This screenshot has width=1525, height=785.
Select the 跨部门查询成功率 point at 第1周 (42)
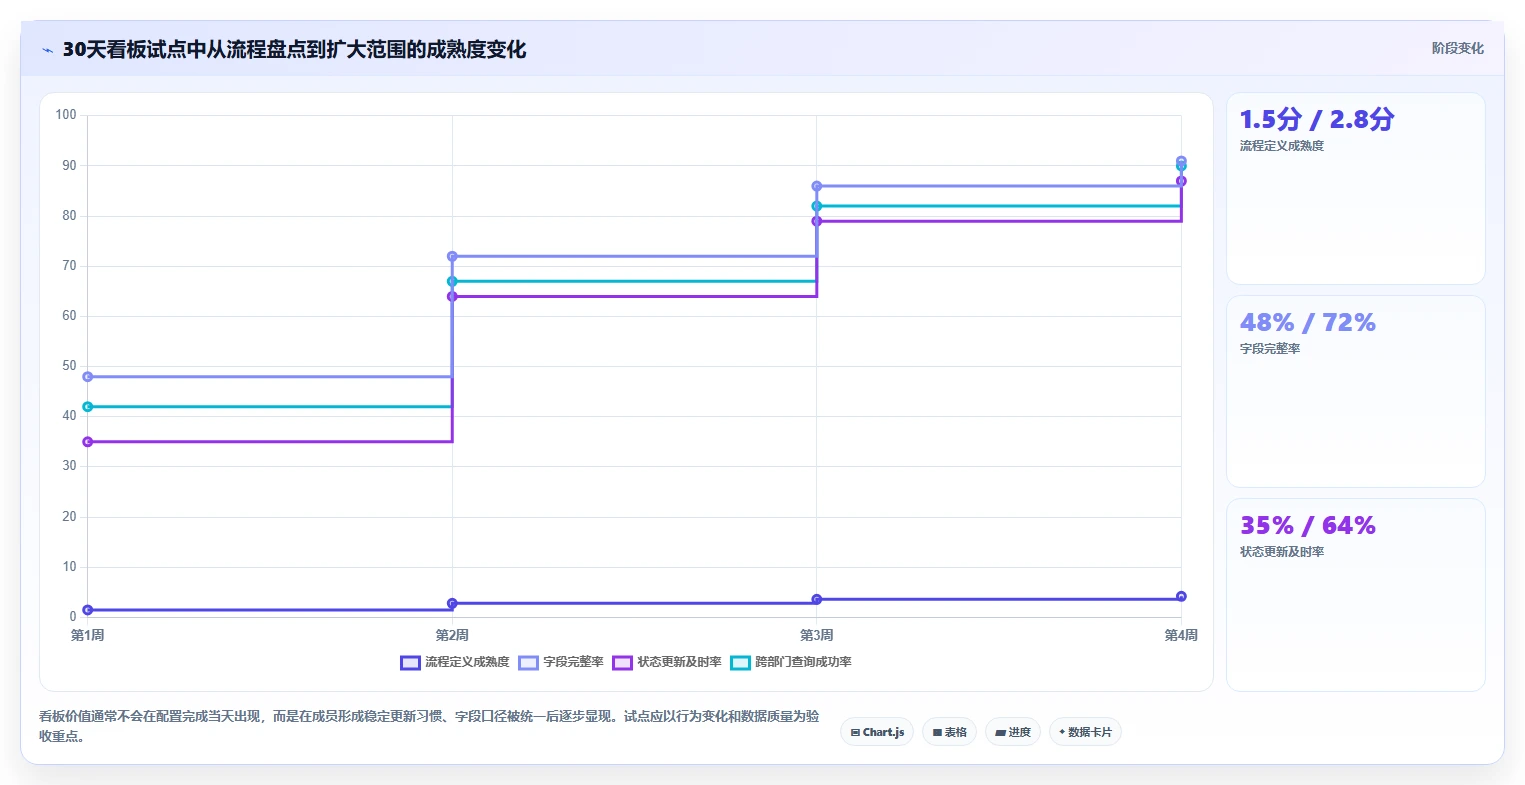(88, 407)
